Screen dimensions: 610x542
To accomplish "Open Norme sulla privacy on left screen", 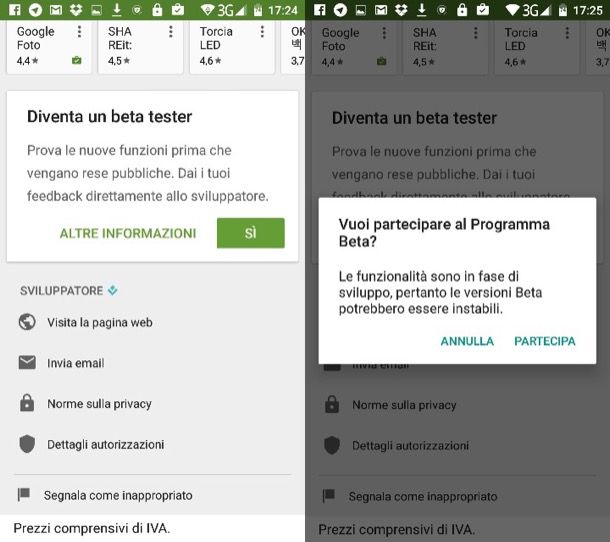I will pyautogui.click(x=100, y=403).
